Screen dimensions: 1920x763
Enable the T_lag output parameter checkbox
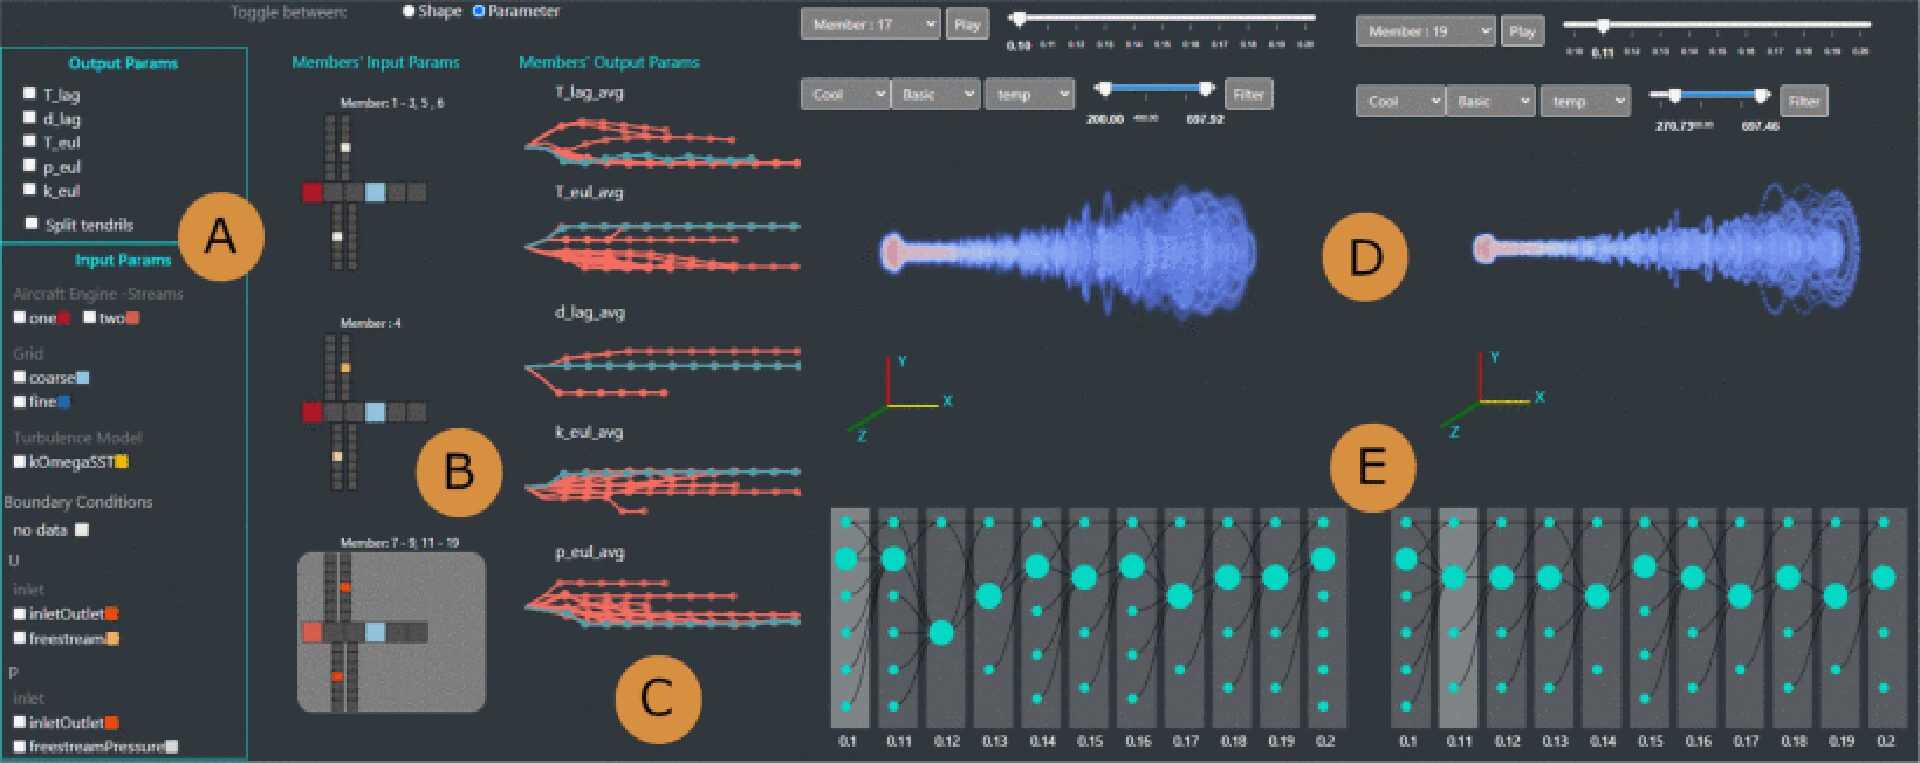coord(29,94)
